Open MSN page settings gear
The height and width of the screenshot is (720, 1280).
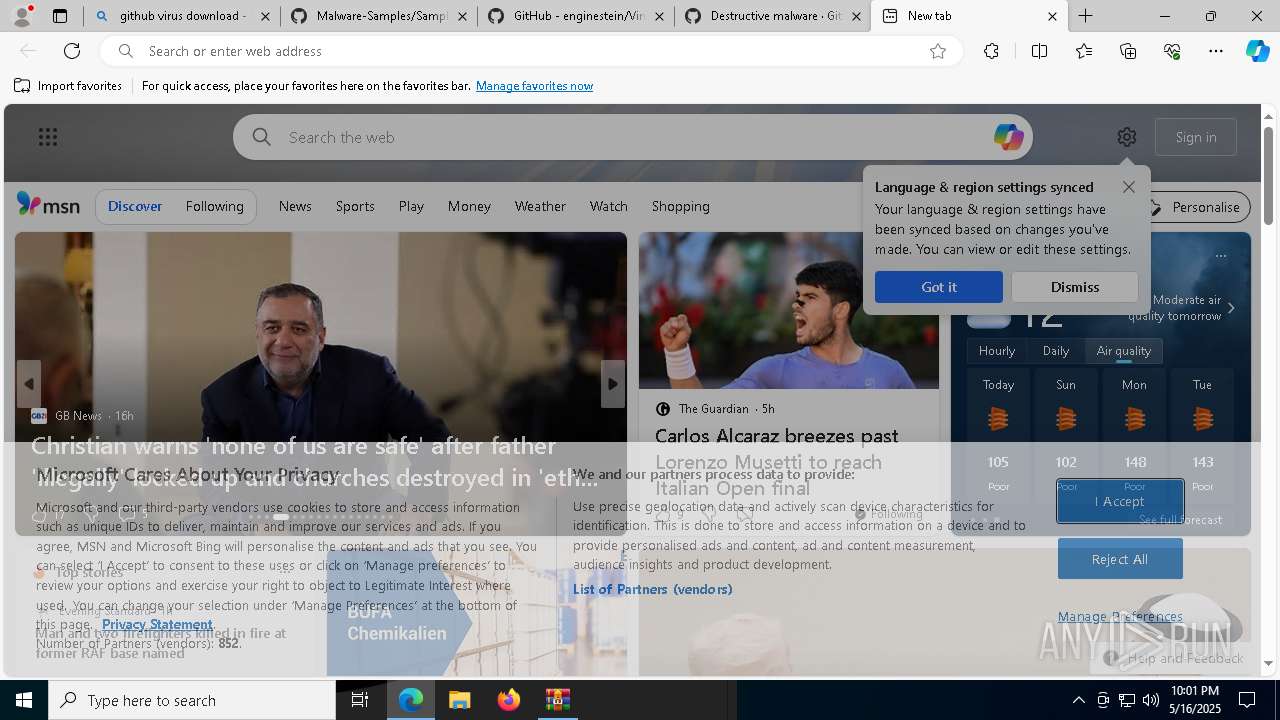pos(1127,137)
